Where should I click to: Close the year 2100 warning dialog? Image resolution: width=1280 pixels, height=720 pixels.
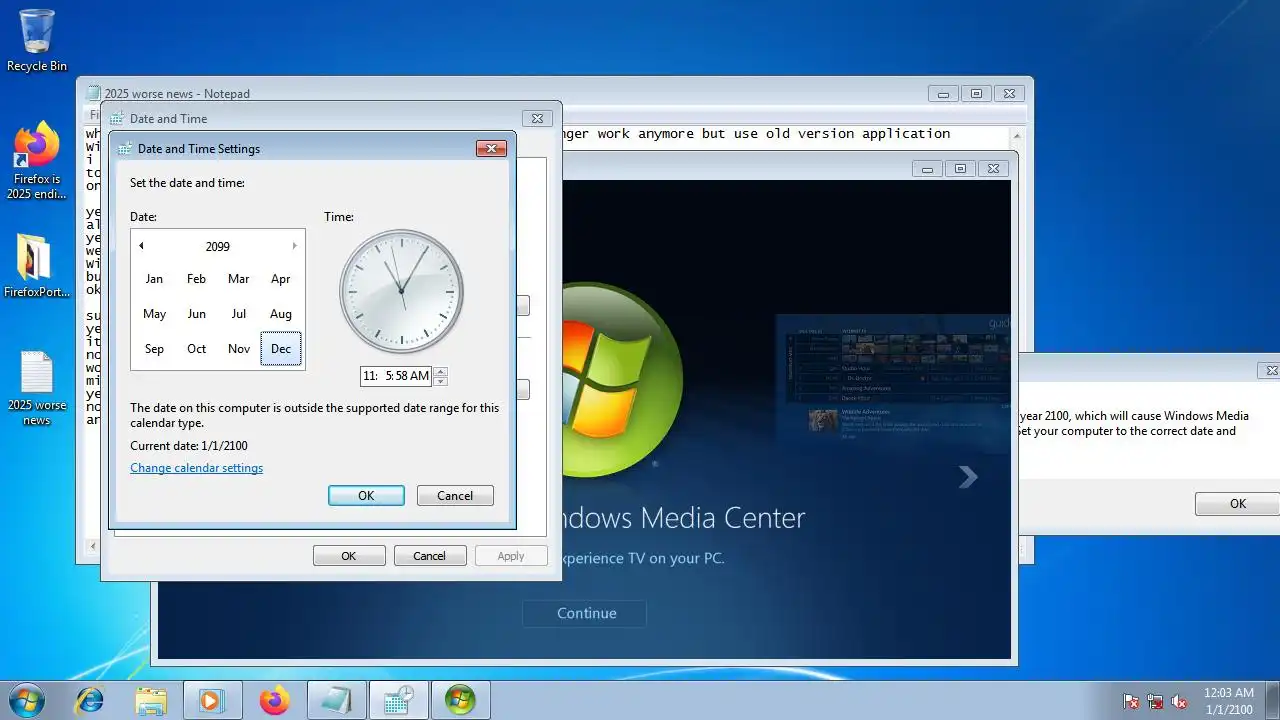(1271, 370)
